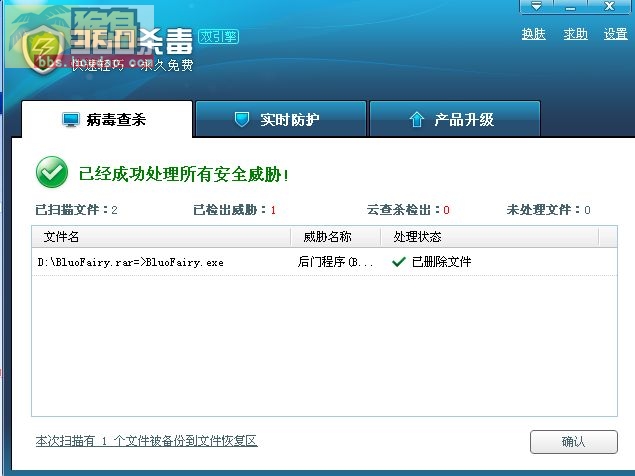The width and height of the screenshot is (635, 476).
Task: Select the 病毒查杀 tab
Action: tap(107, 120)
